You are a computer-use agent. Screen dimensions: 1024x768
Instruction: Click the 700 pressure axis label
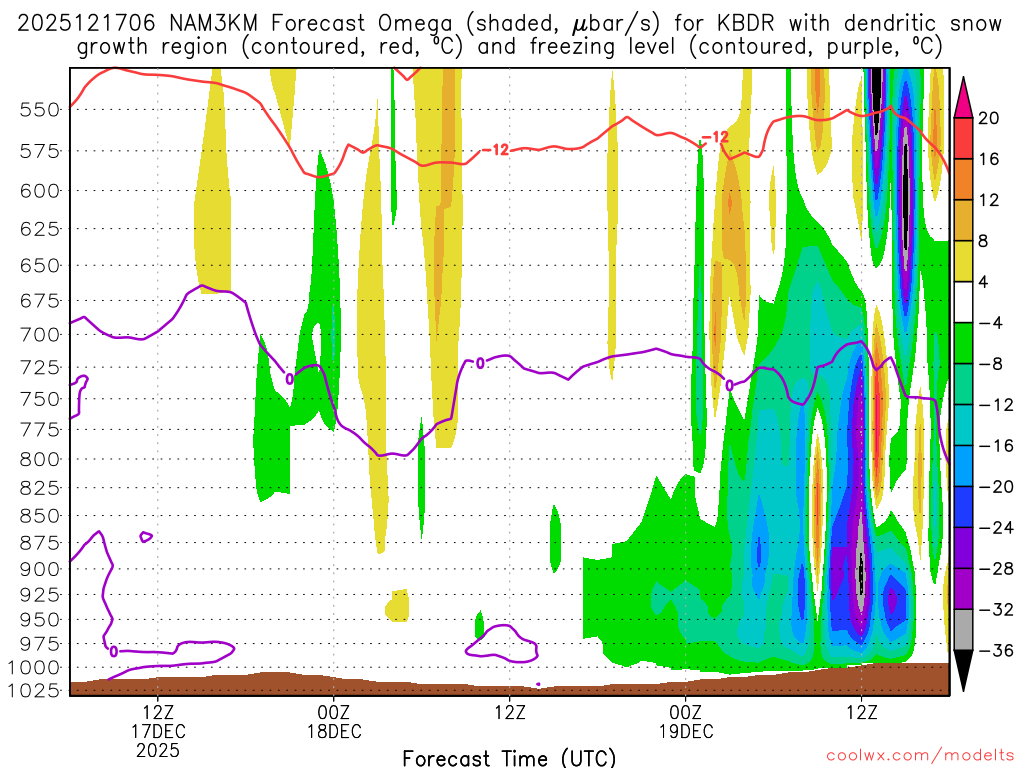tap(40, 335)
